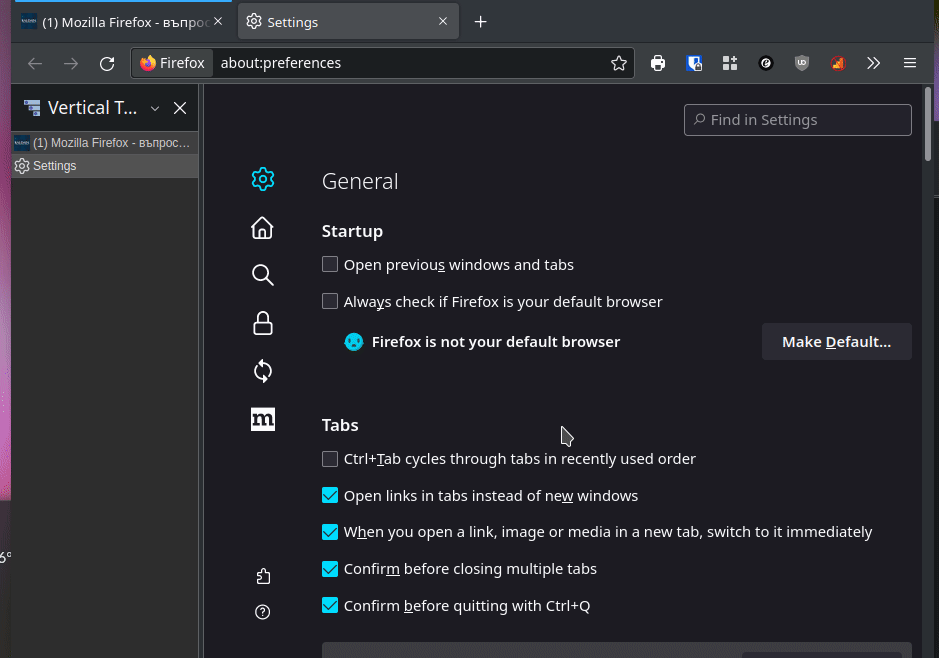Click the red-orange extension icon

pos(837,63)
